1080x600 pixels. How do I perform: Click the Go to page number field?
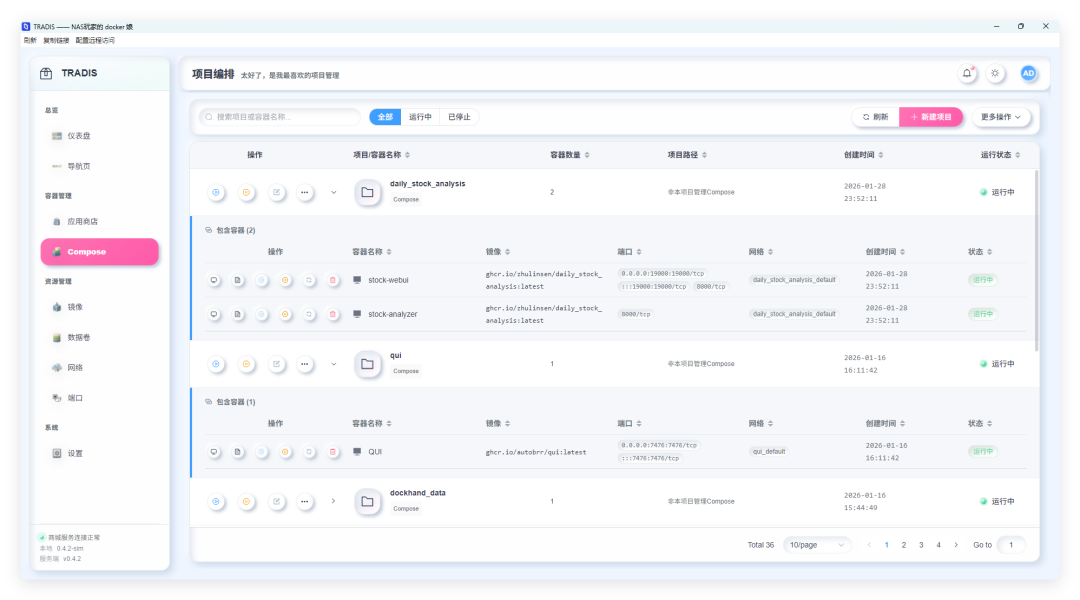(x=1011, y=545)
